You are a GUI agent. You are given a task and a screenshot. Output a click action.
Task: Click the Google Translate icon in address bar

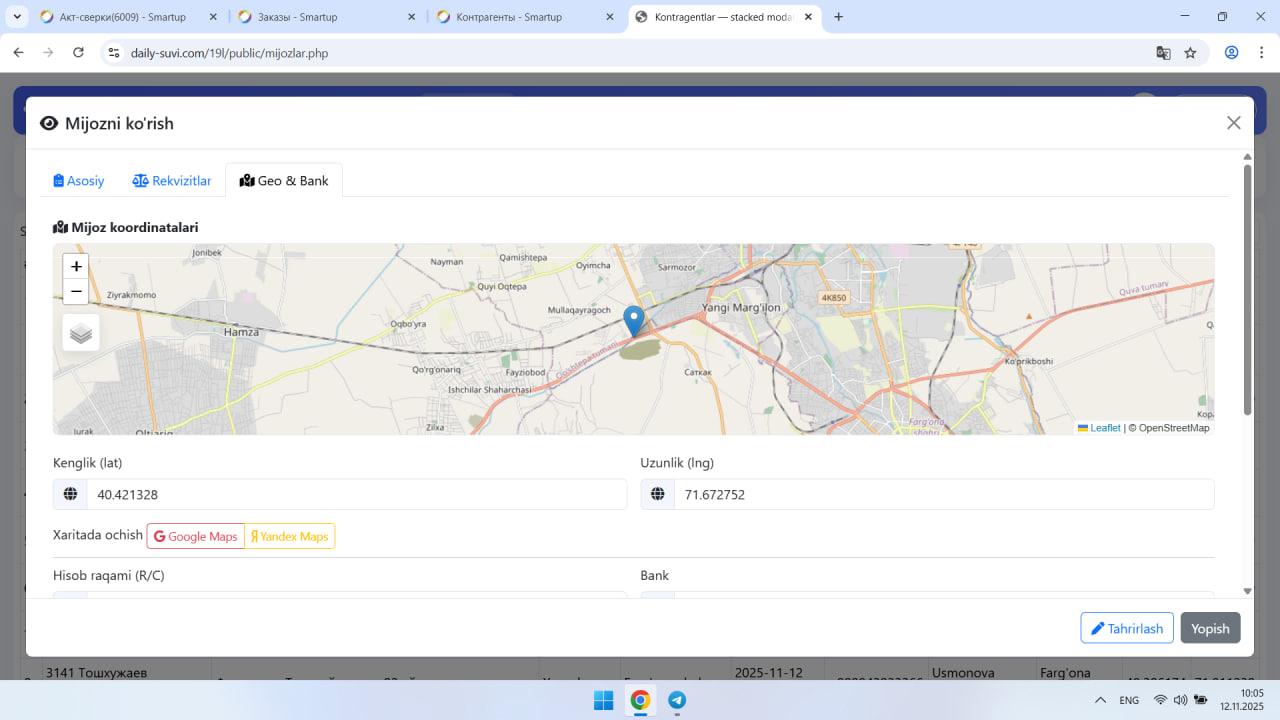point(1163,53)
